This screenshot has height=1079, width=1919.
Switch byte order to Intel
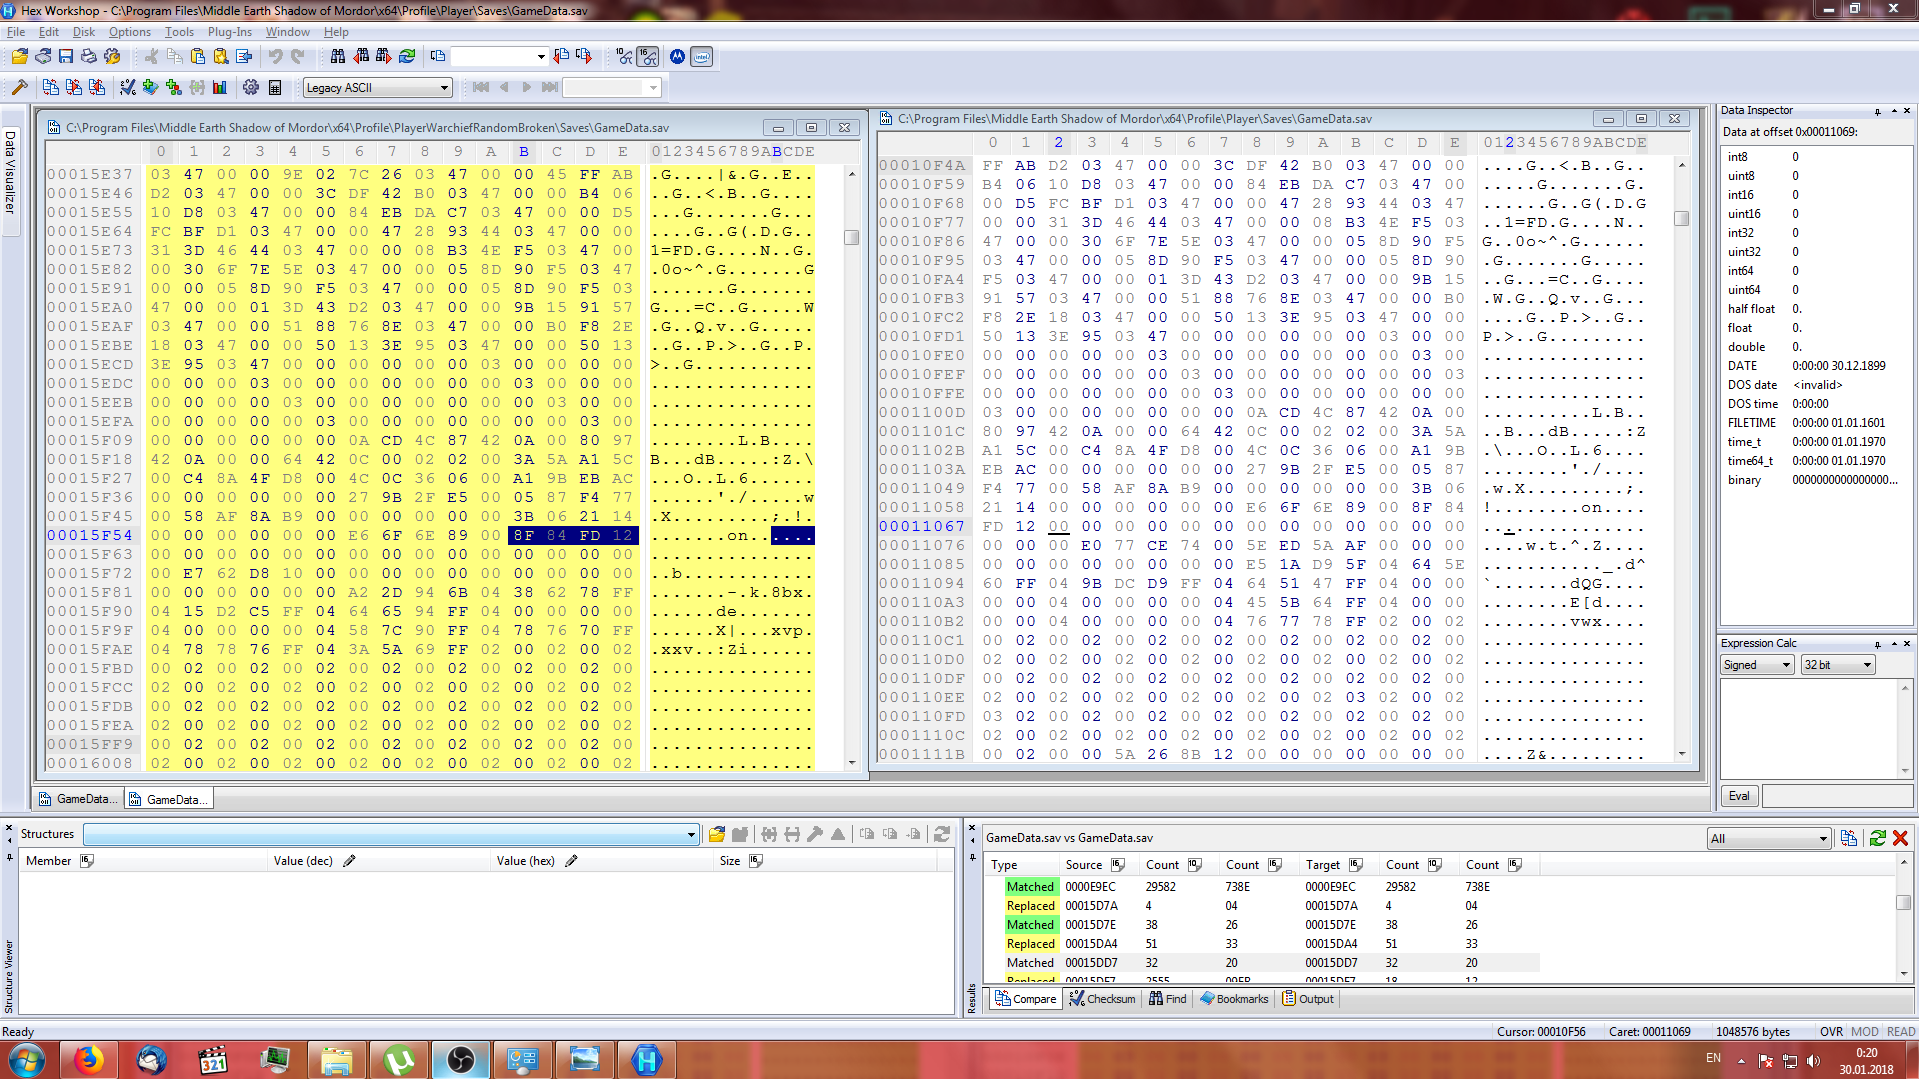[x=702, y=57]
